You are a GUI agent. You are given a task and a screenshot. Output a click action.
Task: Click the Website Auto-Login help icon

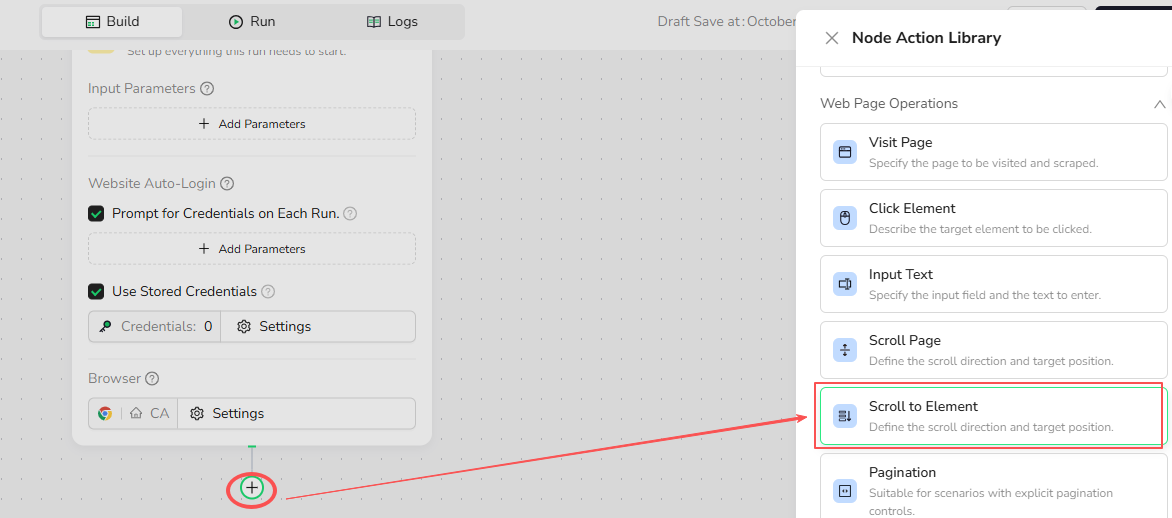[x=227, y=184]
